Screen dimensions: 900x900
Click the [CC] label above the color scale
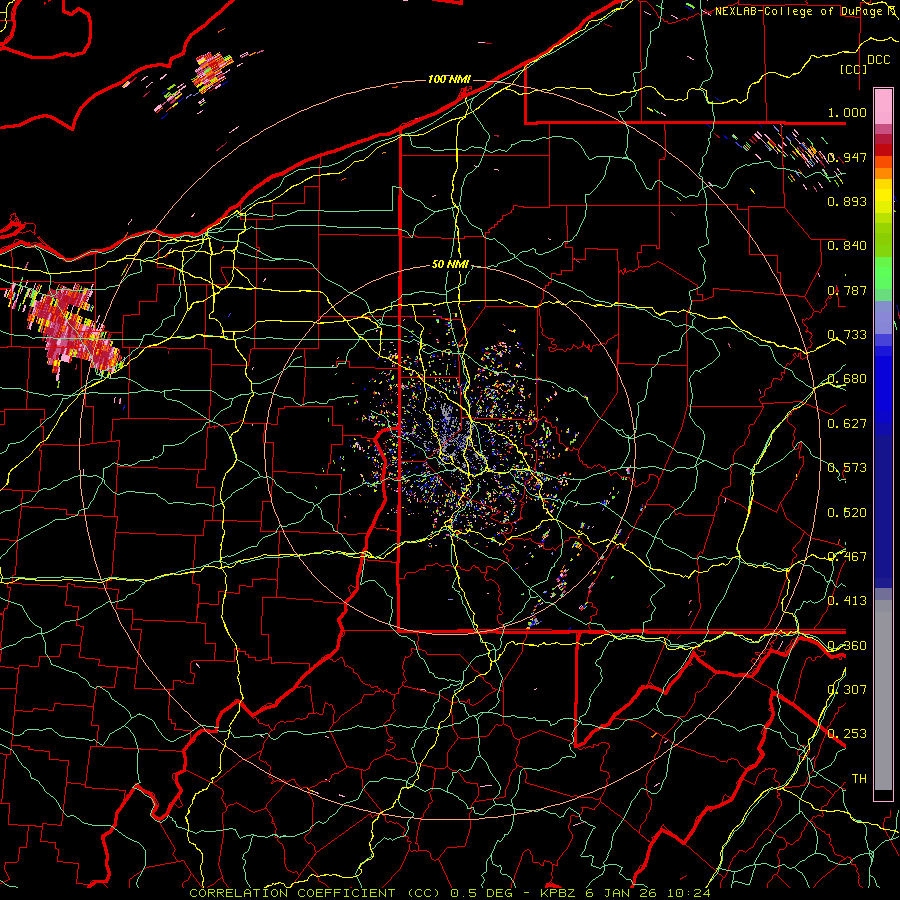point(854,69)
